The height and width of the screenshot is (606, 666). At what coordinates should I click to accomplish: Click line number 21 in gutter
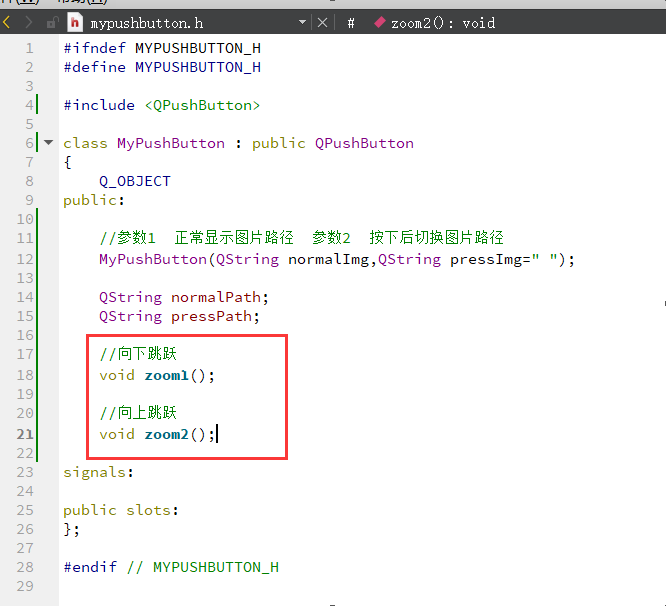pos(25,434)
